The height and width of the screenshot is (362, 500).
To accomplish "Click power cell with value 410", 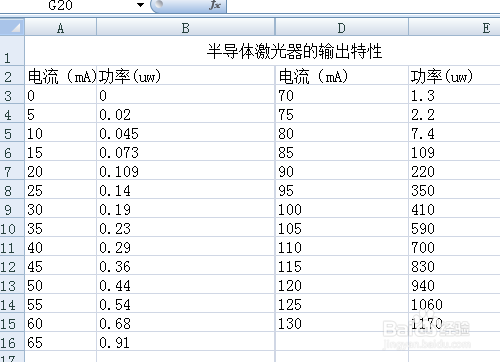I will coord(454,208).
